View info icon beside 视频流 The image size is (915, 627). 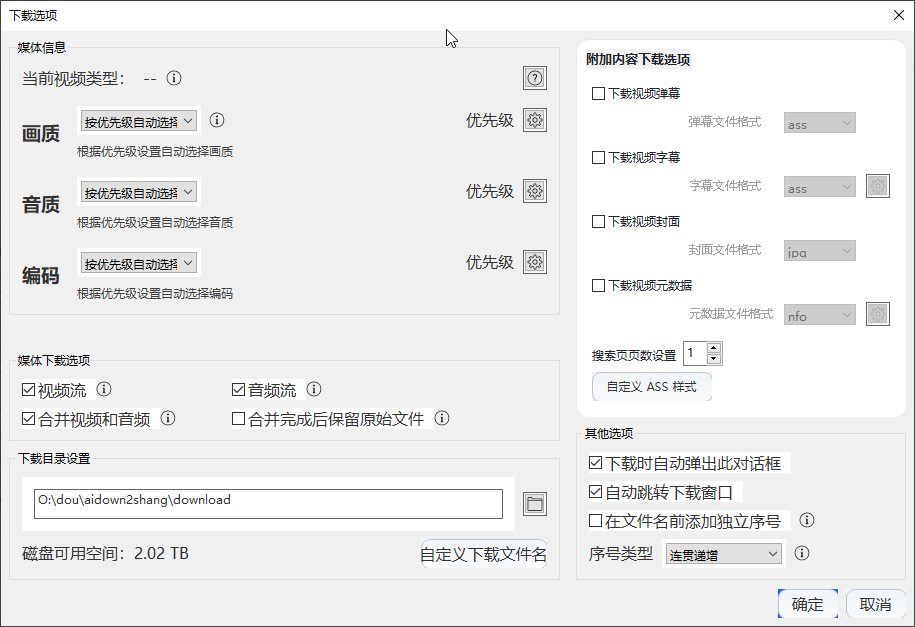[x=104, y=390]
